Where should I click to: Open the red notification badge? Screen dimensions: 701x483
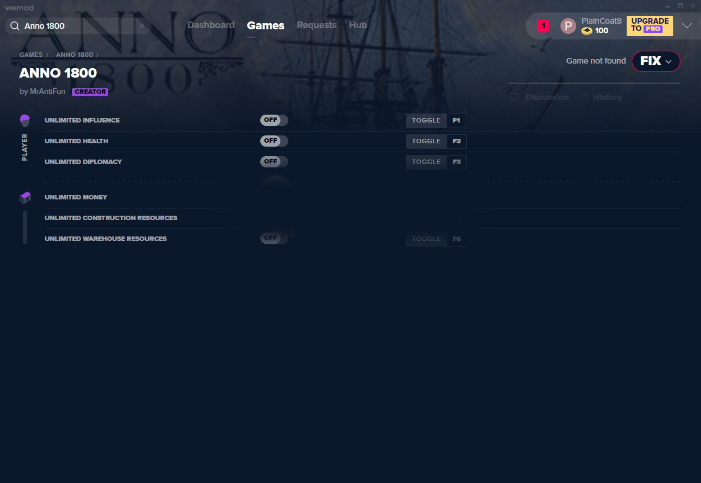coord(543,26)
